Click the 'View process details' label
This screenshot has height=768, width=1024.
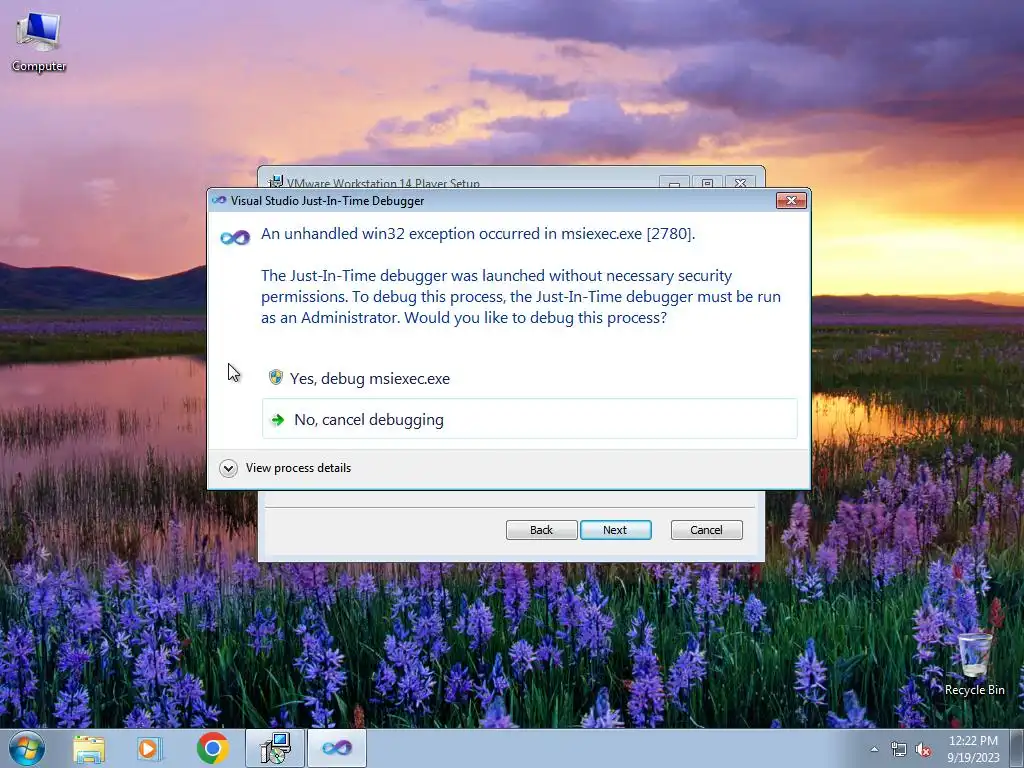coord(298,468)
